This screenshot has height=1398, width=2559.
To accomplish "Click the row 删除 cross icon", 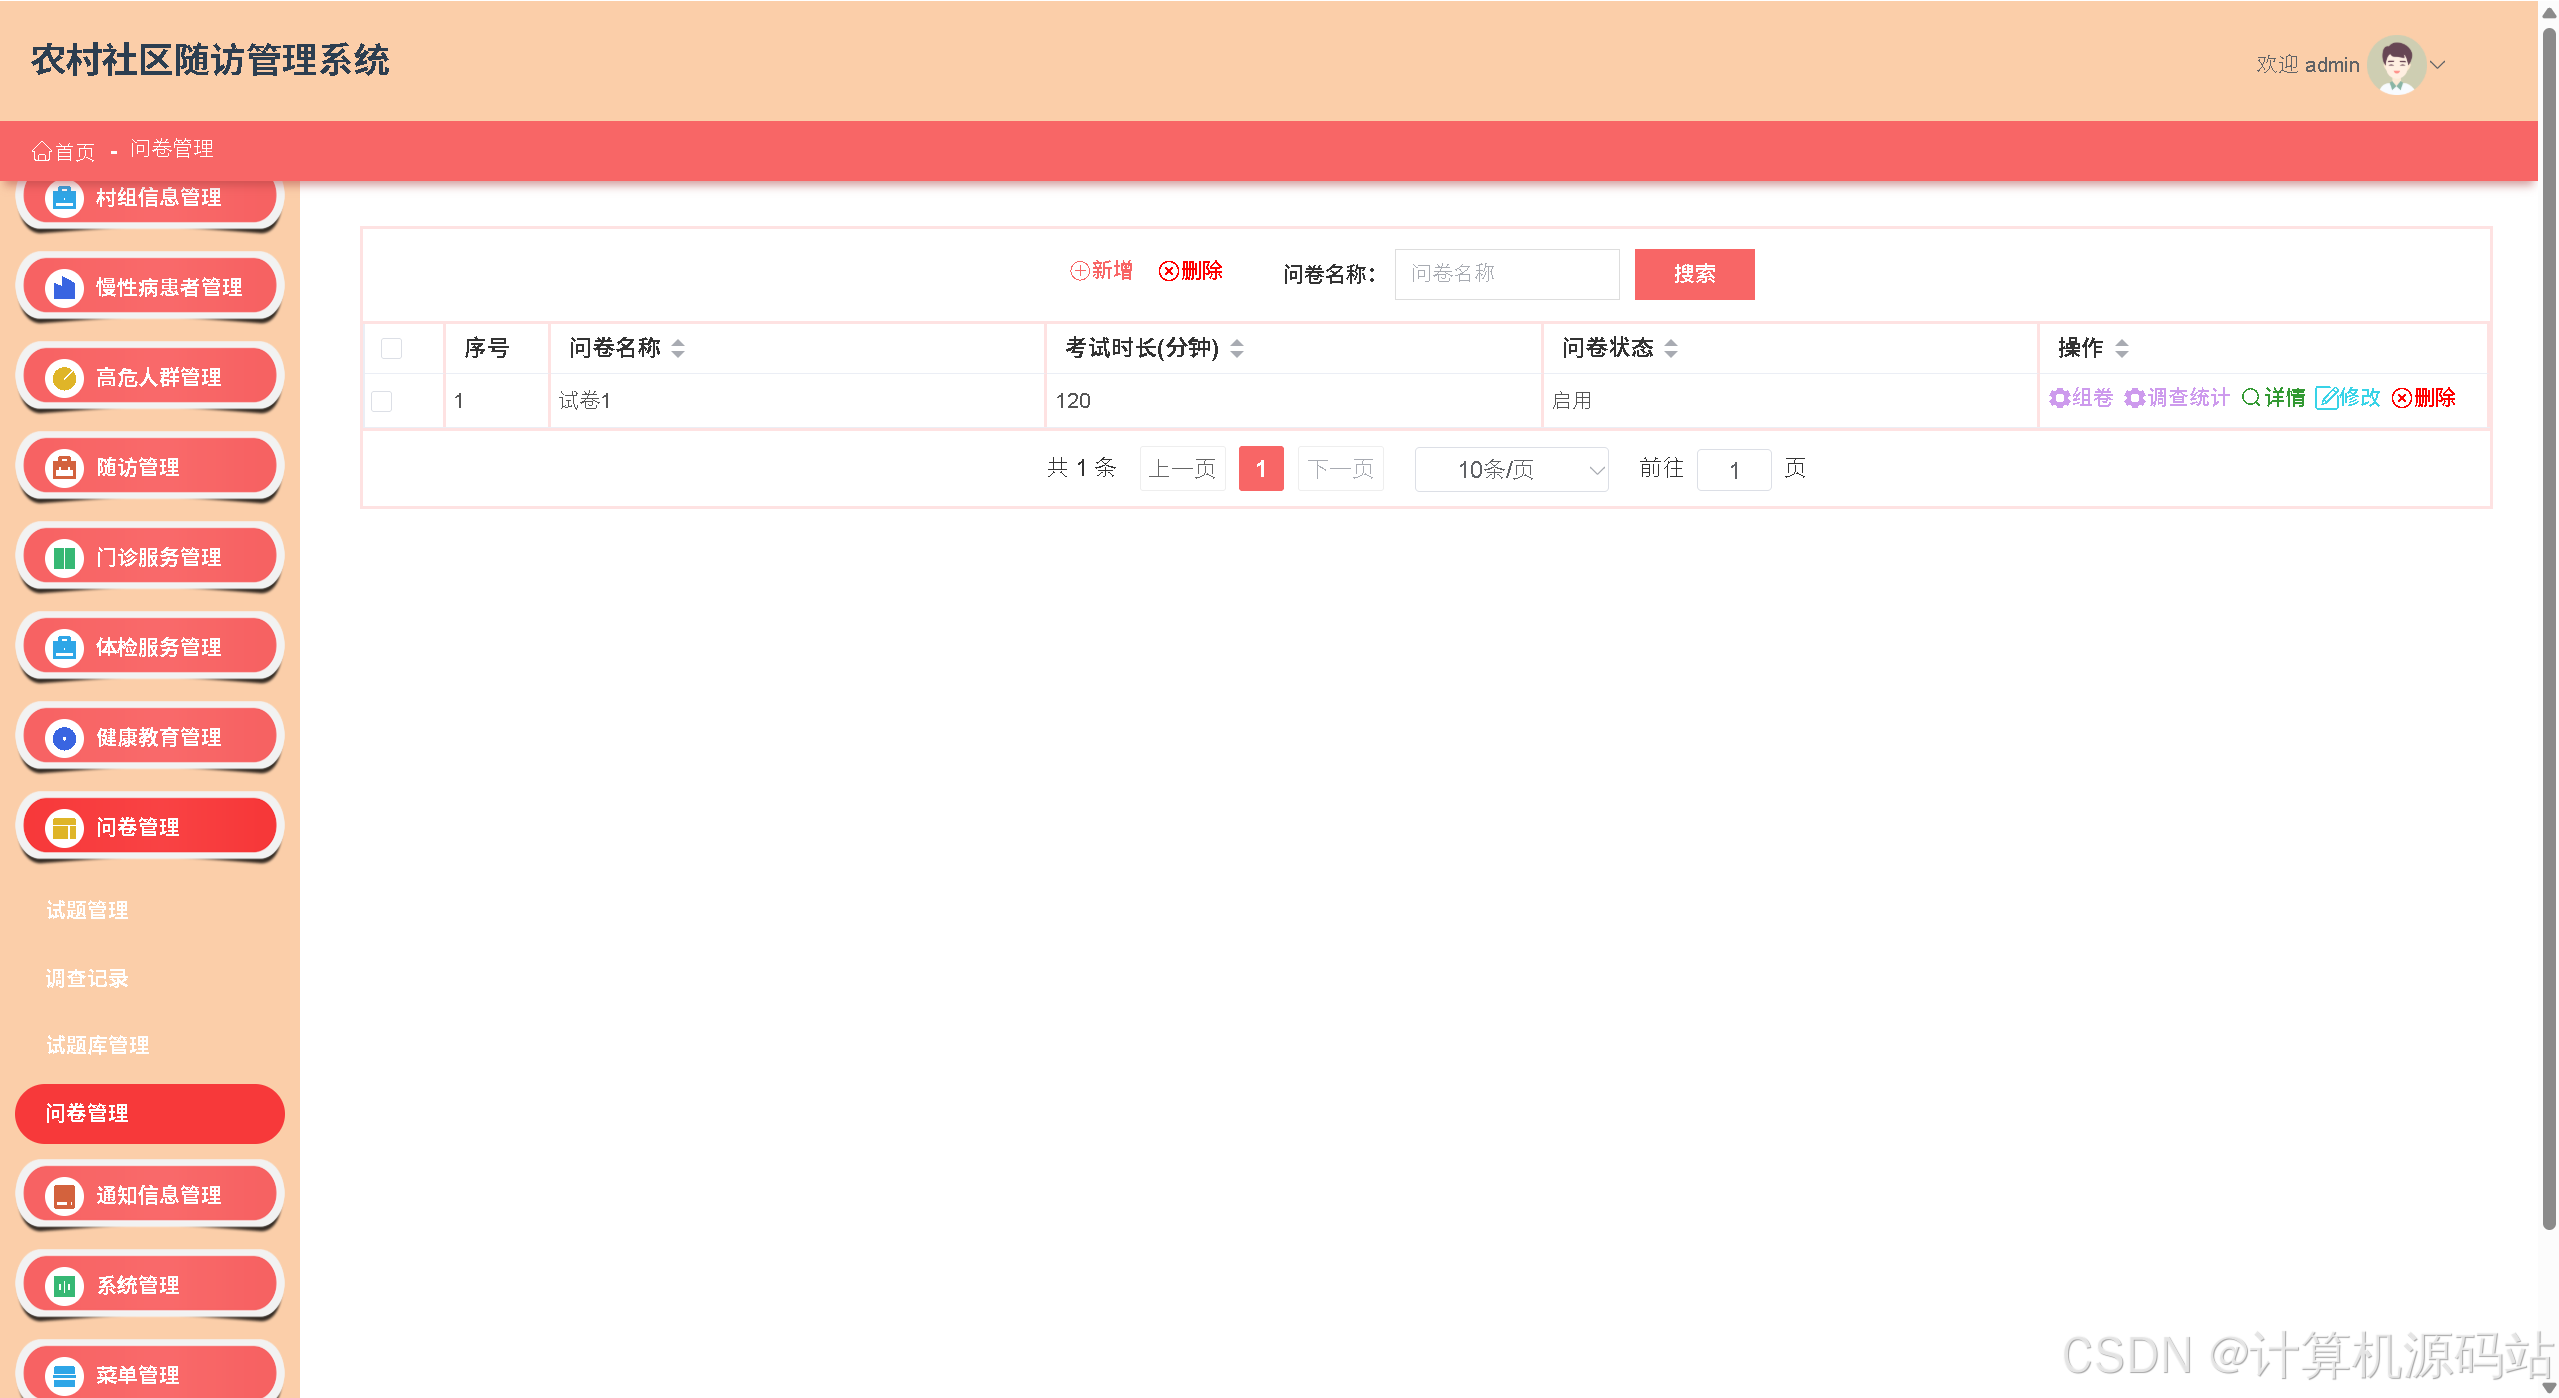I will click(x=2401, y=398).
